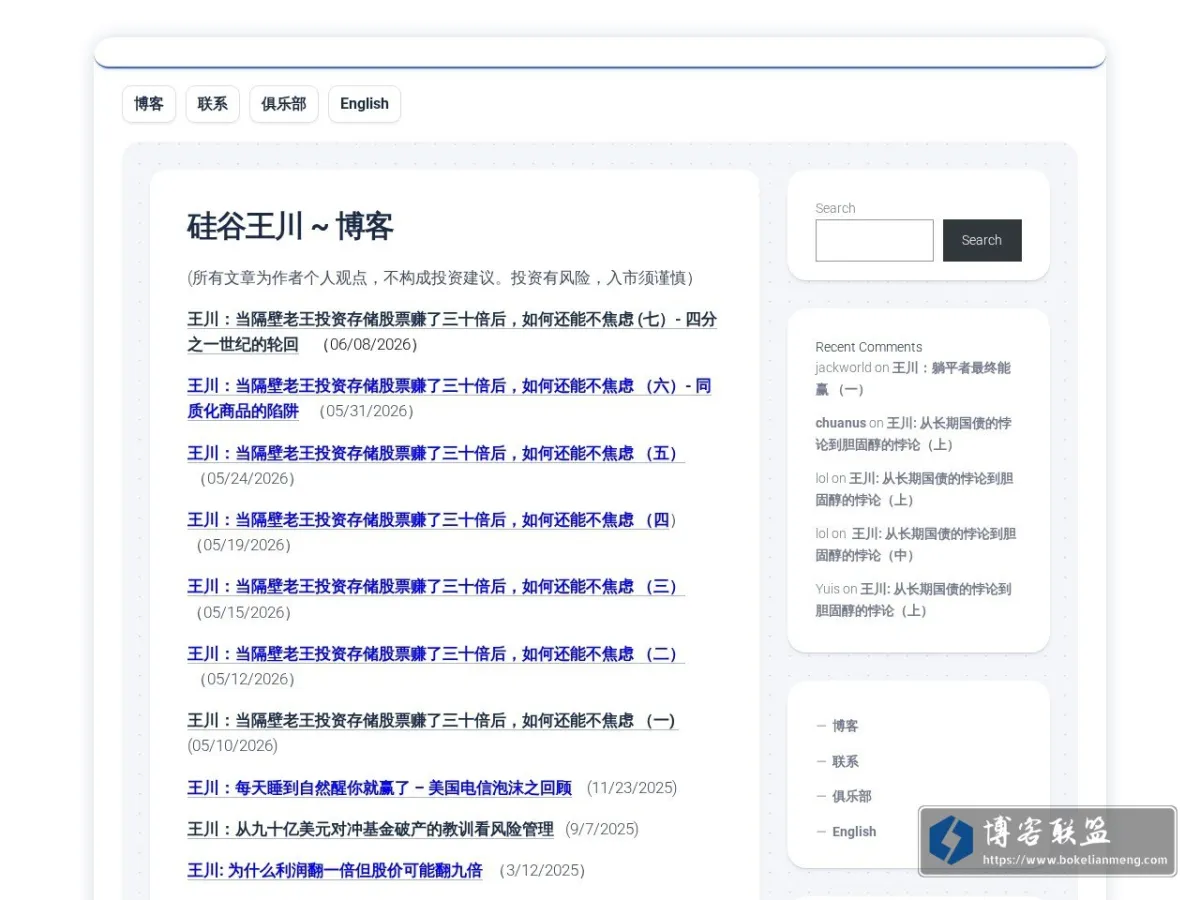Focus the Search input field
Screen dimensions: 1200x900
coord(874,240)
